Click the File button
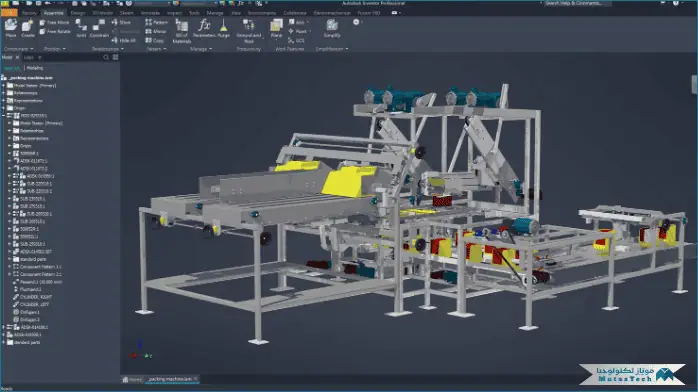This screenshot has width=698, height=392. tap(9, 13)
